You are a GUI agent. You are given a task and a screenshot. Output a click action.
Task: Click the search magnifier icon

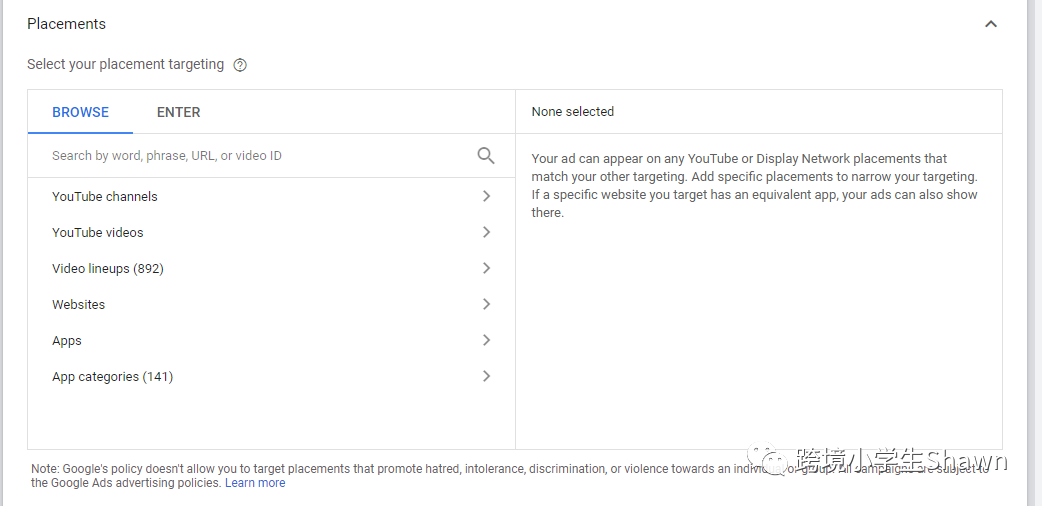point(486,155)
